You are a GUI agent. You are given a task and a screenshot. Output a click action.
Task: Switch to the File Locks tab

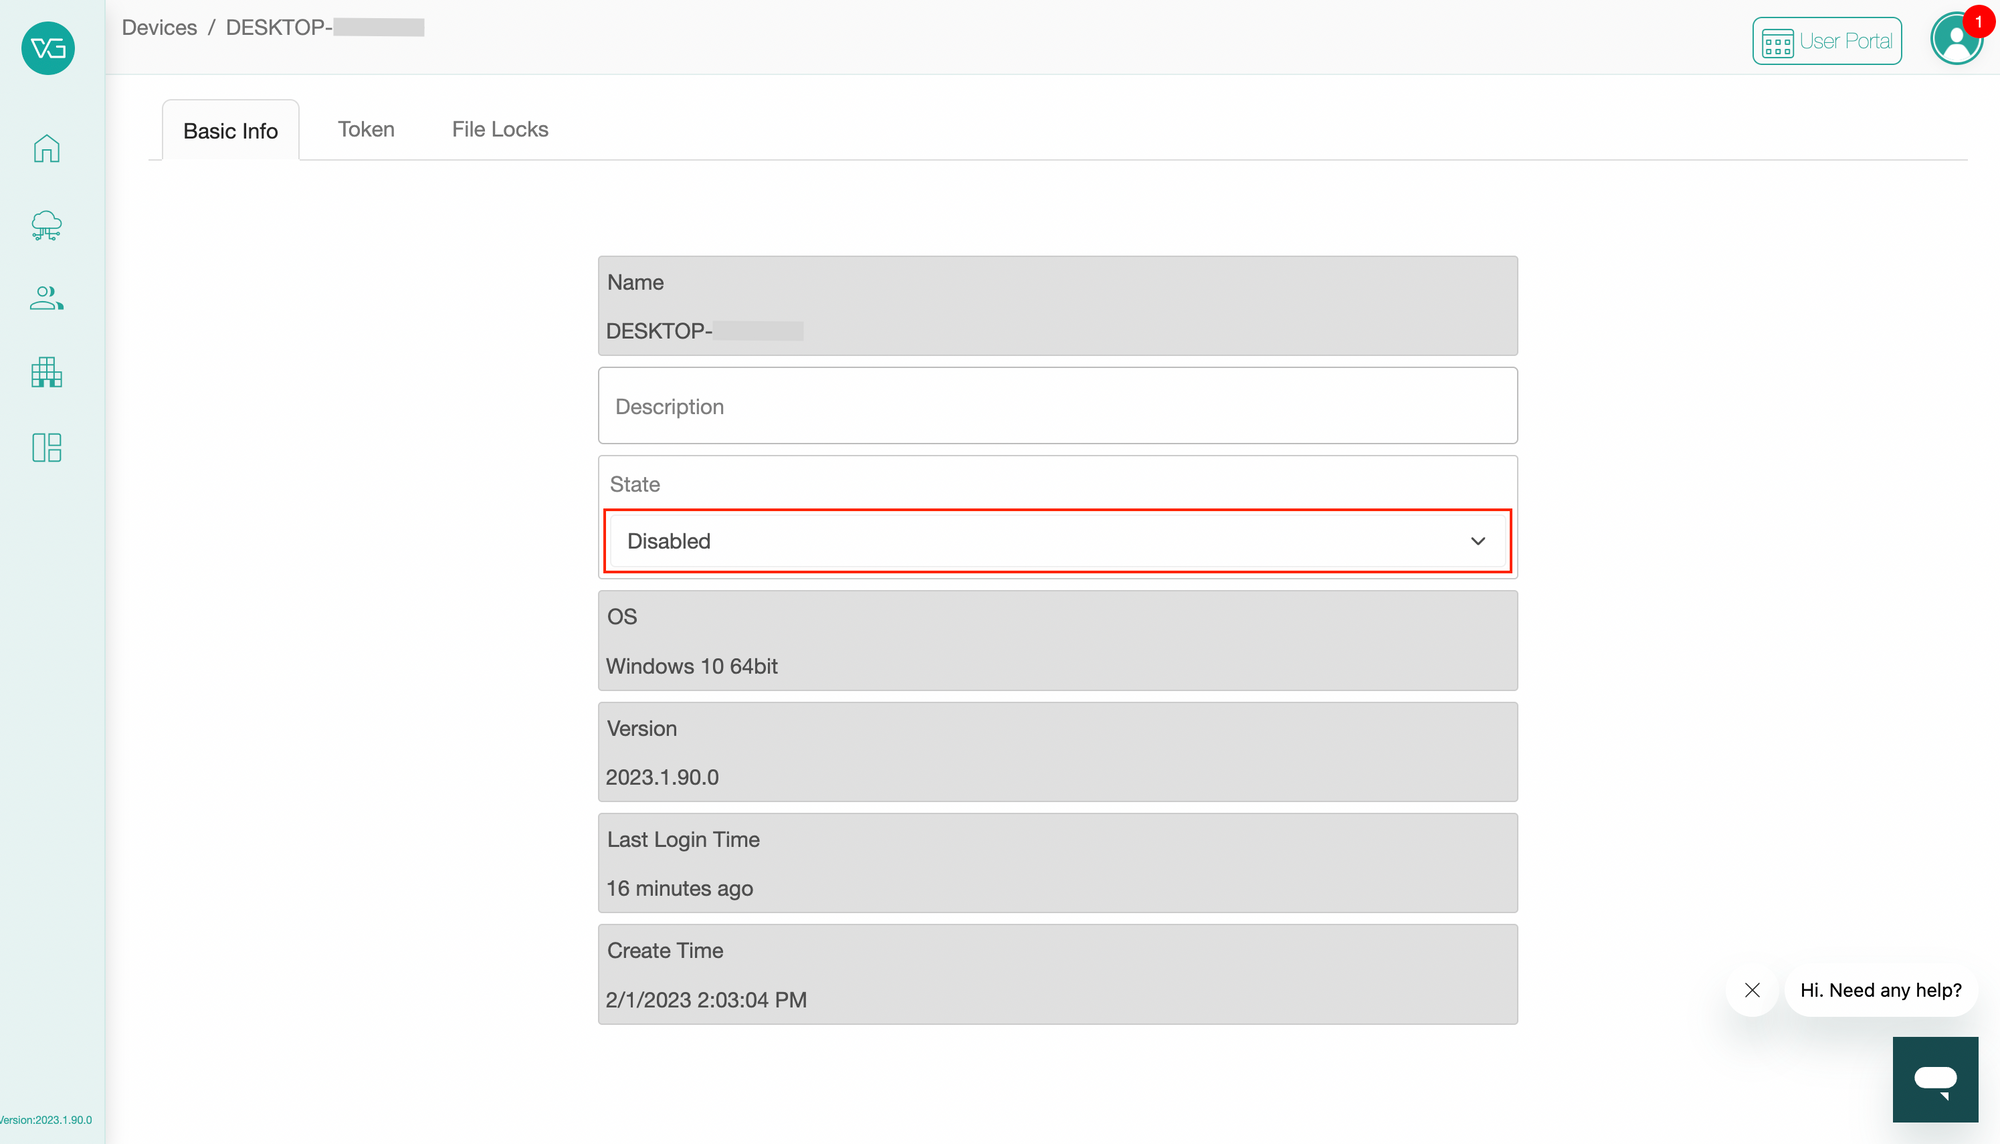(x=500, y=129)
